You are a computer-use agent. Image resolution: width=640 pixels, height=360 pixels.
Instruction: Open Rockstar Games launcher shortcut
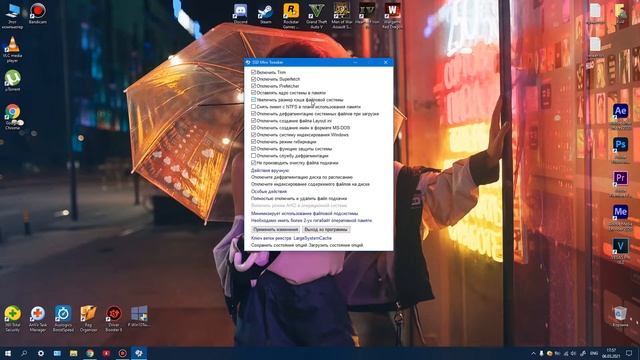point(291,16)
